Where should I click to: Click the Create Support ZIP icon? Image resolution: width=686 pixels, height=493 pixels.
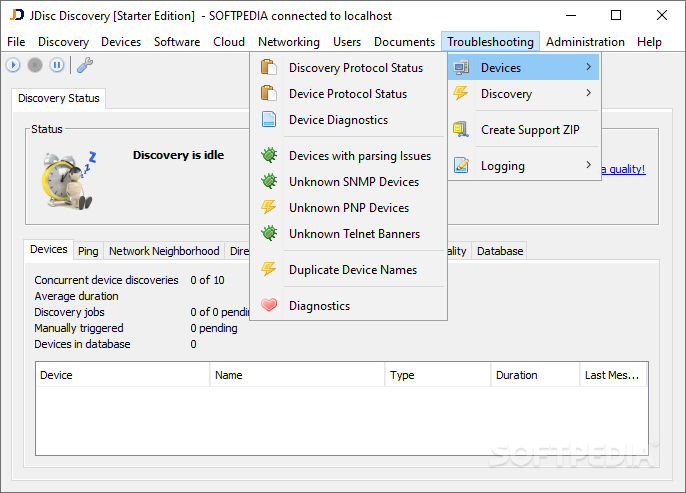pyautogui.click(x=461, y=129)
